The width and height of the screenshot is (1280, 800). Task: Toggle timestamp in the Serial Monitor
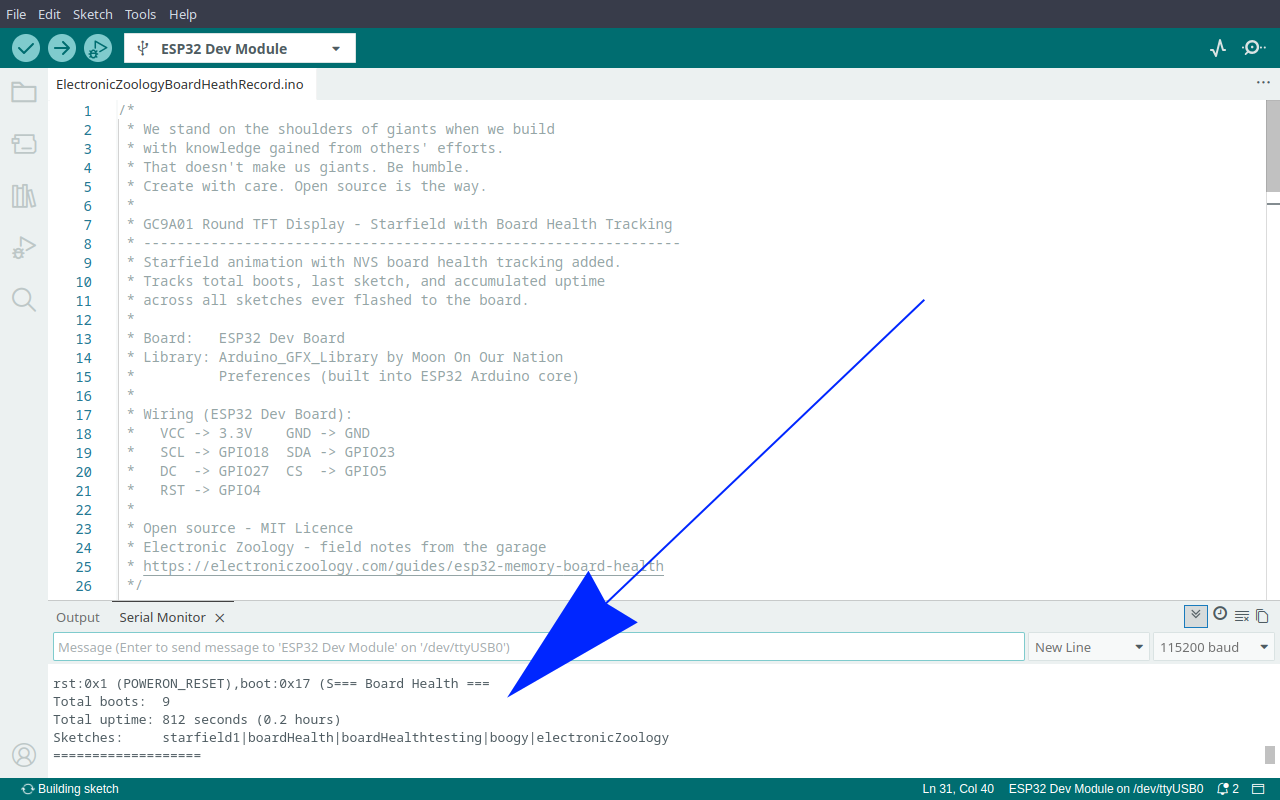(1220, 615)
